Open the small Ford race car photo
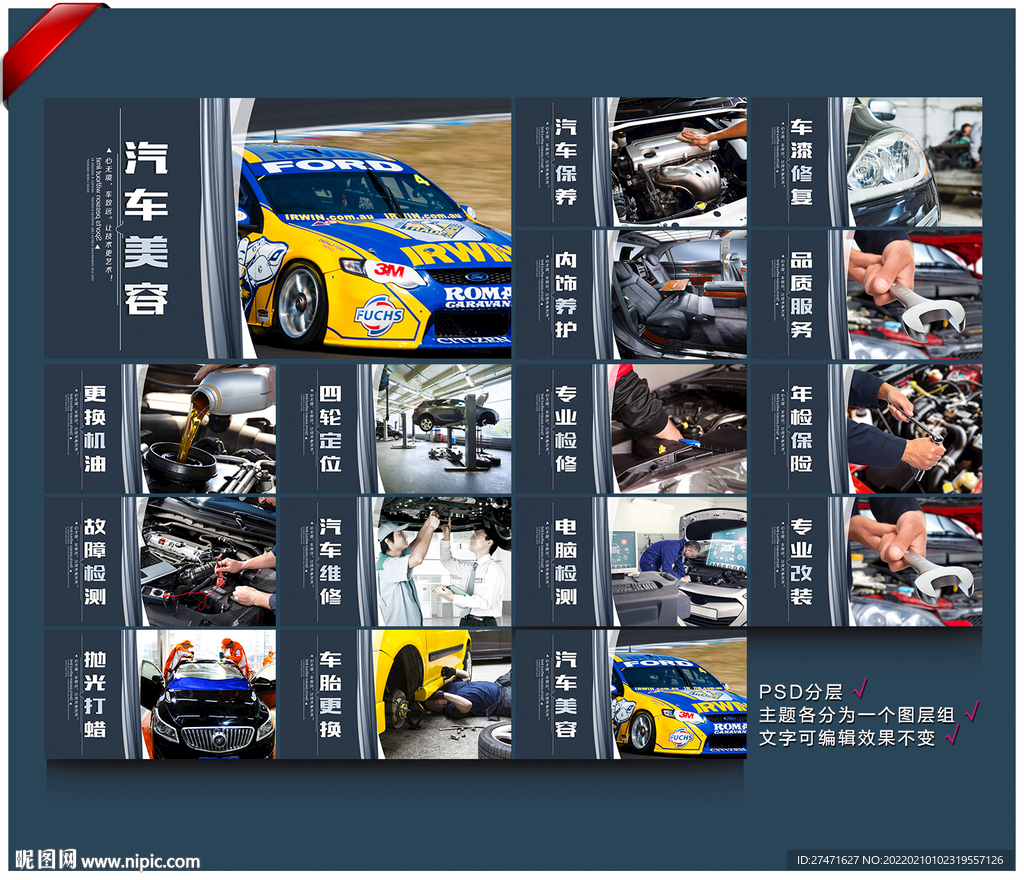This screenshot has width=1024, height=880. coord(679,695)
